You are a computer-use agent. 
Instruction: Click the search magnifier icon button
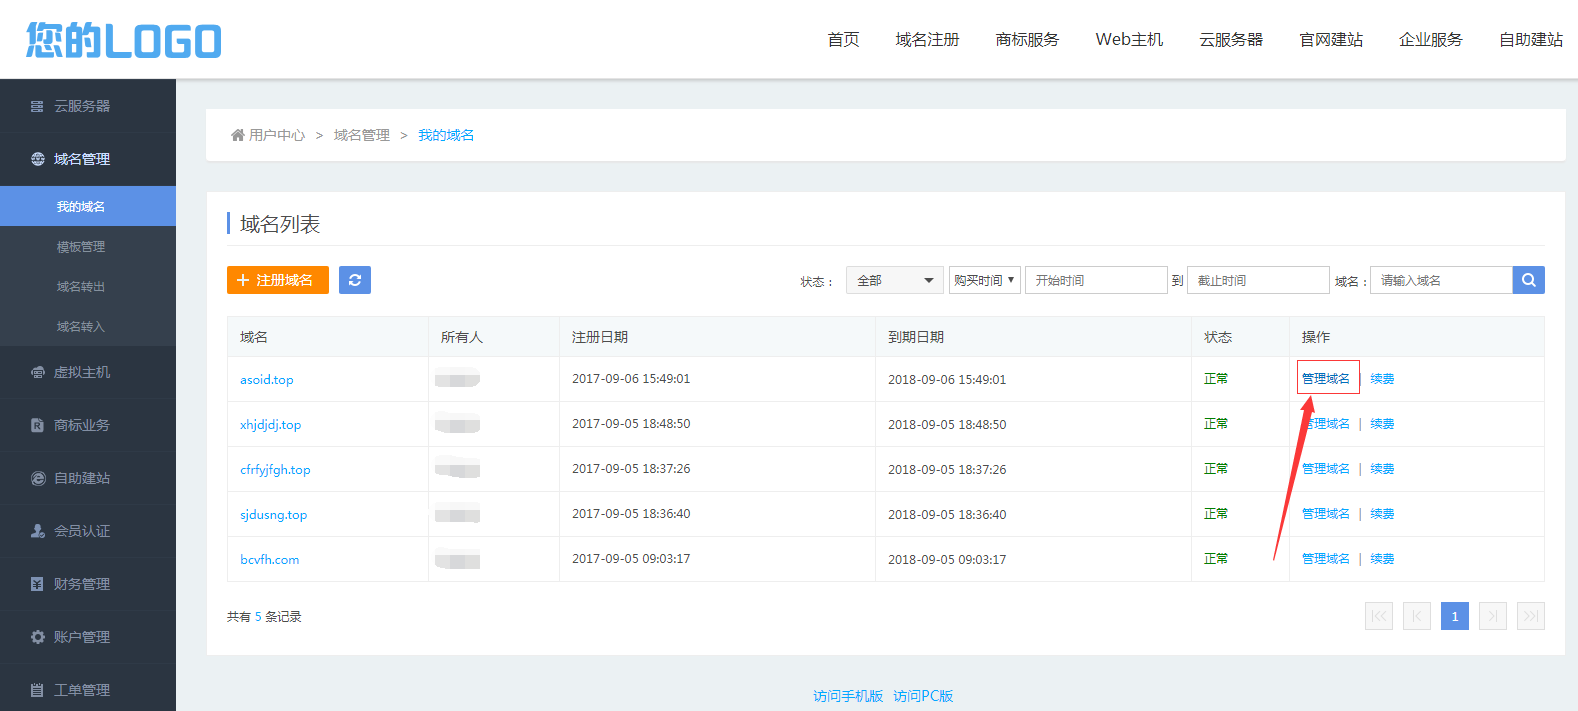tap(1528, 280)
